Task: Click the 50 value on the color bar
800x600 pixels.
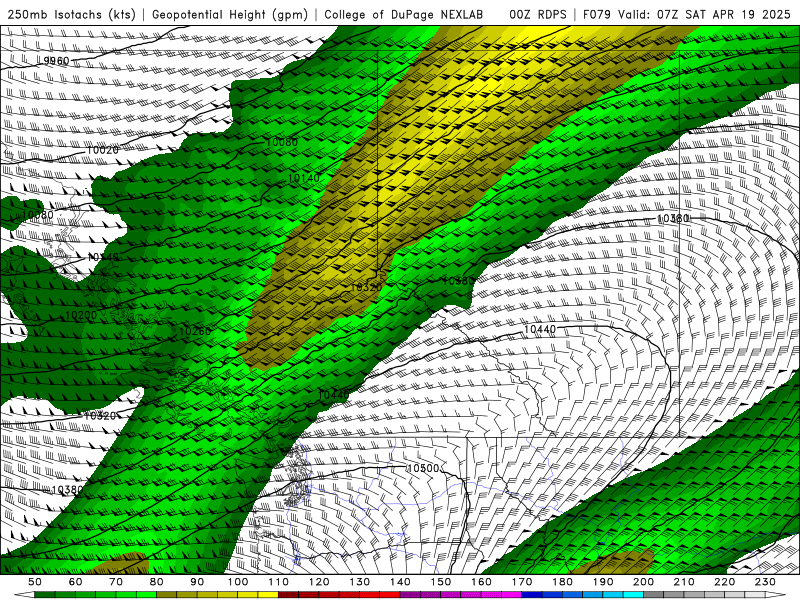Action: 35,582
